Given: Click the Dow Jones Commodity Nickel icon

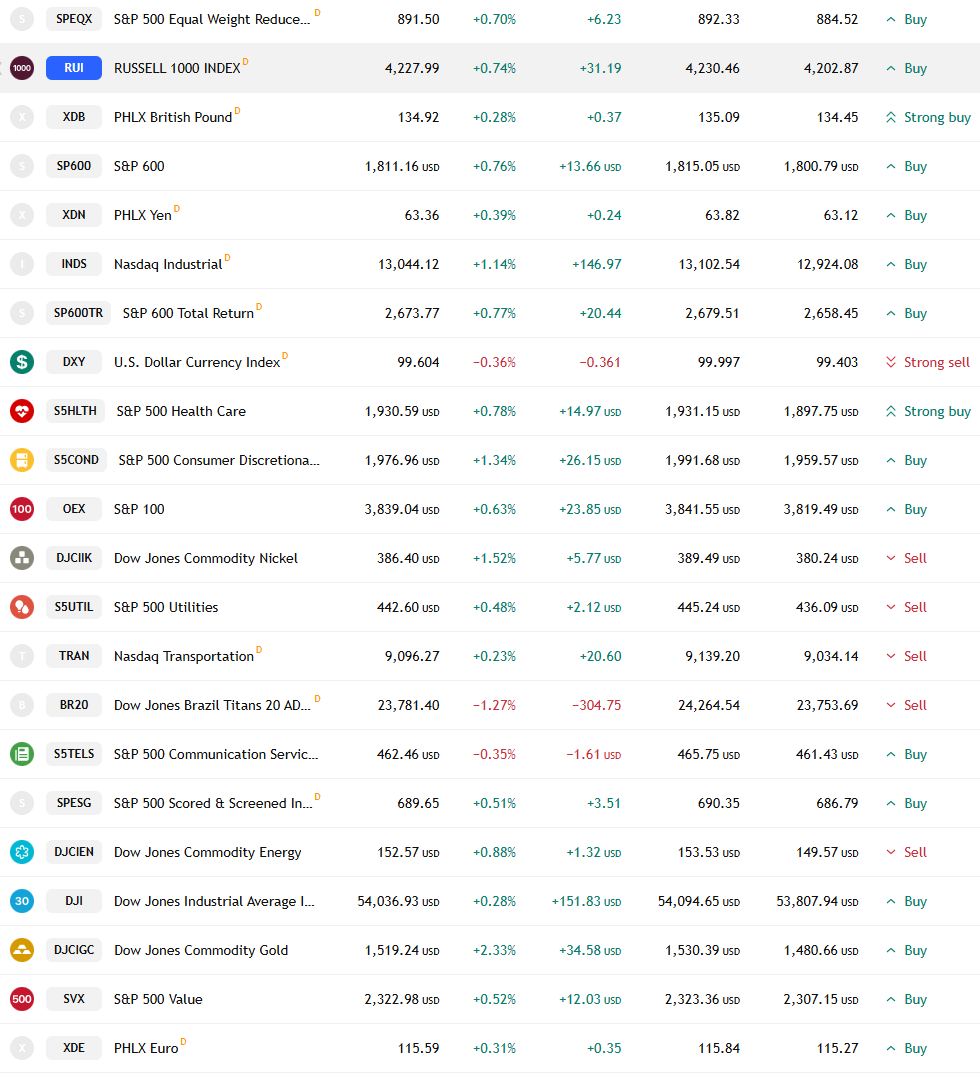Looking at the screenshot, I should click(22, 558).
